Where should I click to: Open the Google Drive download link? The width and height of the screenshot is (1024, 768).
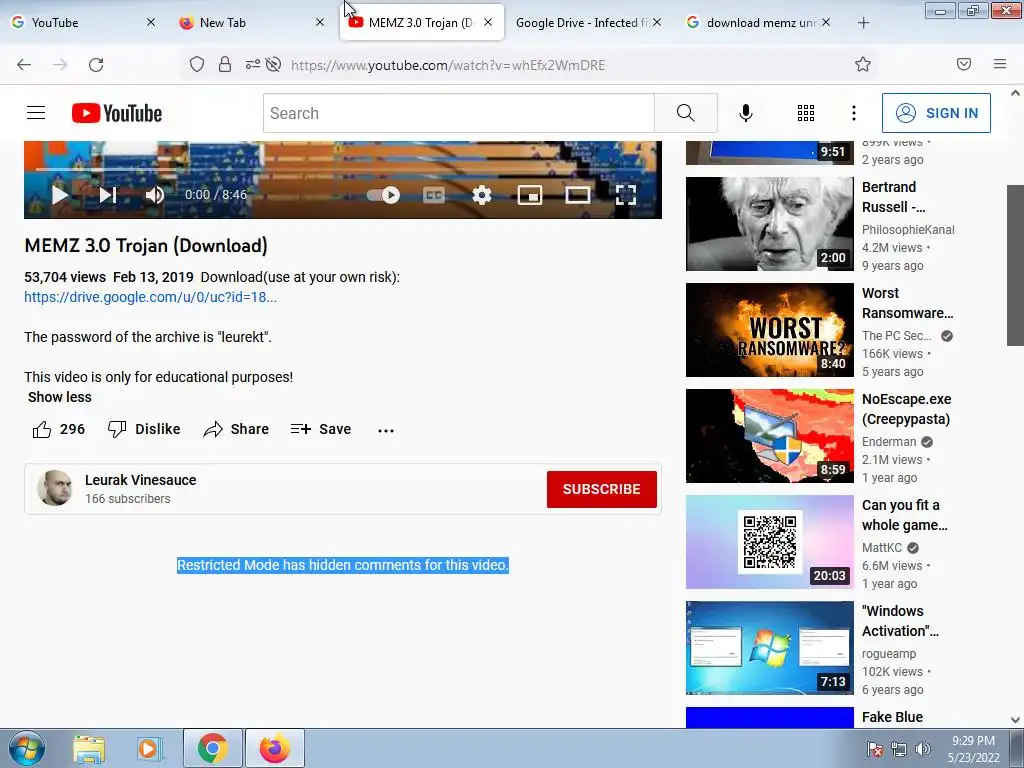point(150,297)
